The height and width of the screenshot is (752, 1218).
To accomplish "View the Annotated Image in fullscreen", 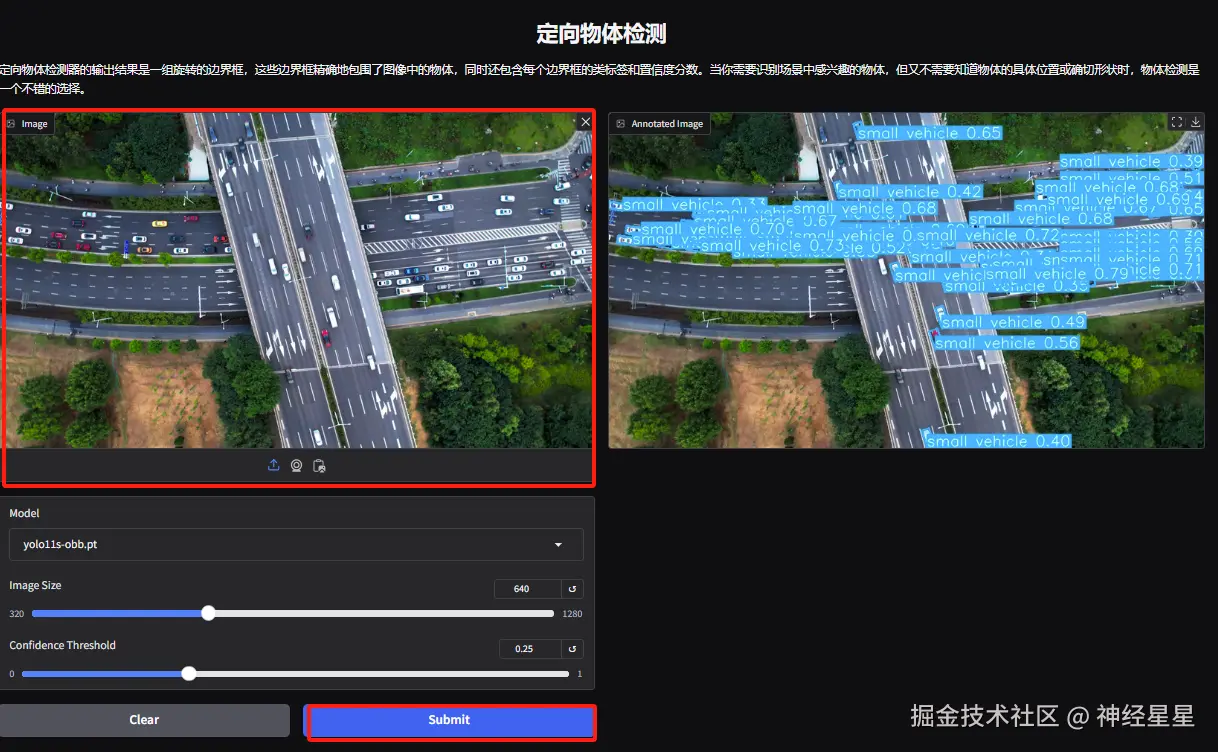I will [1177, 122].
